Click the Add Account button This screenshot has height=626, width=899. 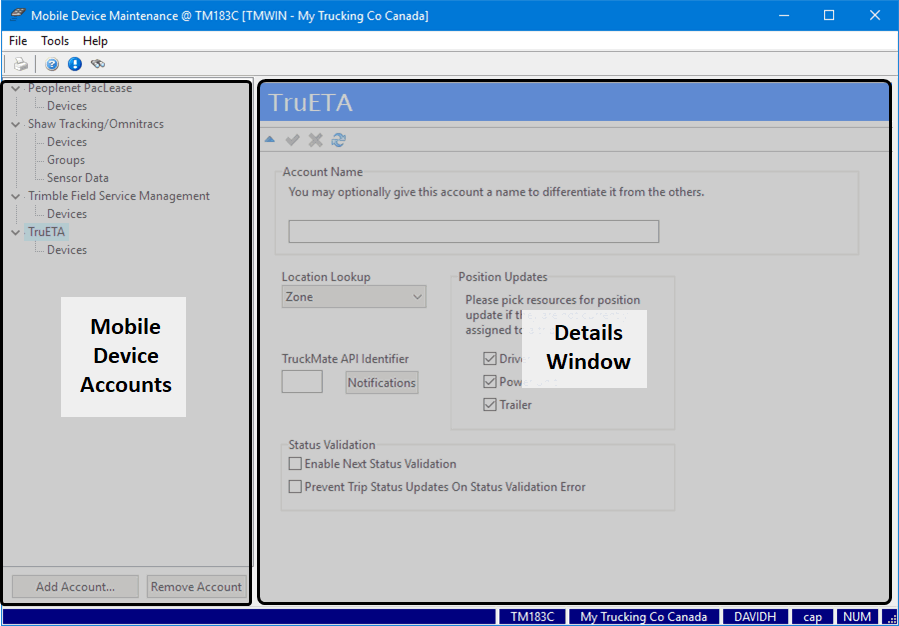pyautogui.click(x=75, y=587)
